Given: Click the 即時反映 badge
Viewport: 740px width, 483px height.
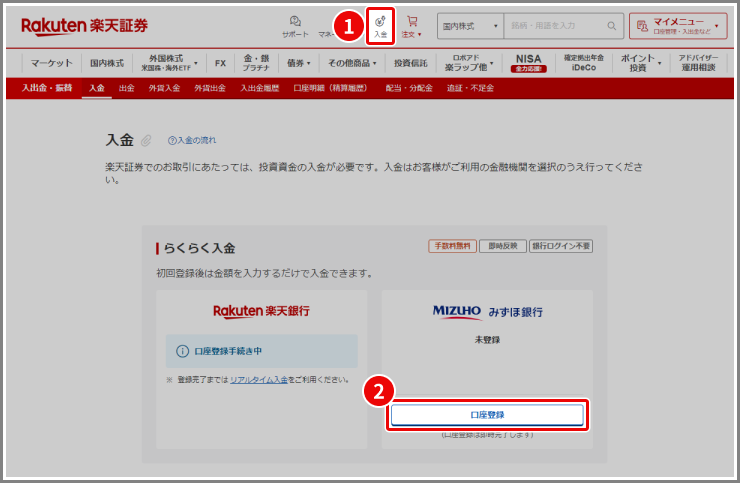Looking at the screenshot, I should [x=503, y=246].
